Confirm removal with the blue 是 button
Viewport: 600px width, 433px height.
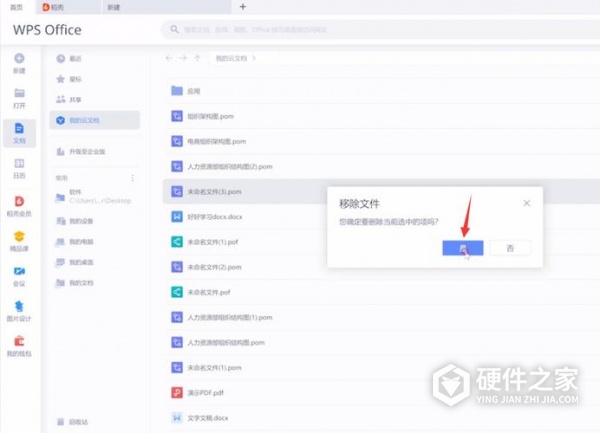pos(463,248)
